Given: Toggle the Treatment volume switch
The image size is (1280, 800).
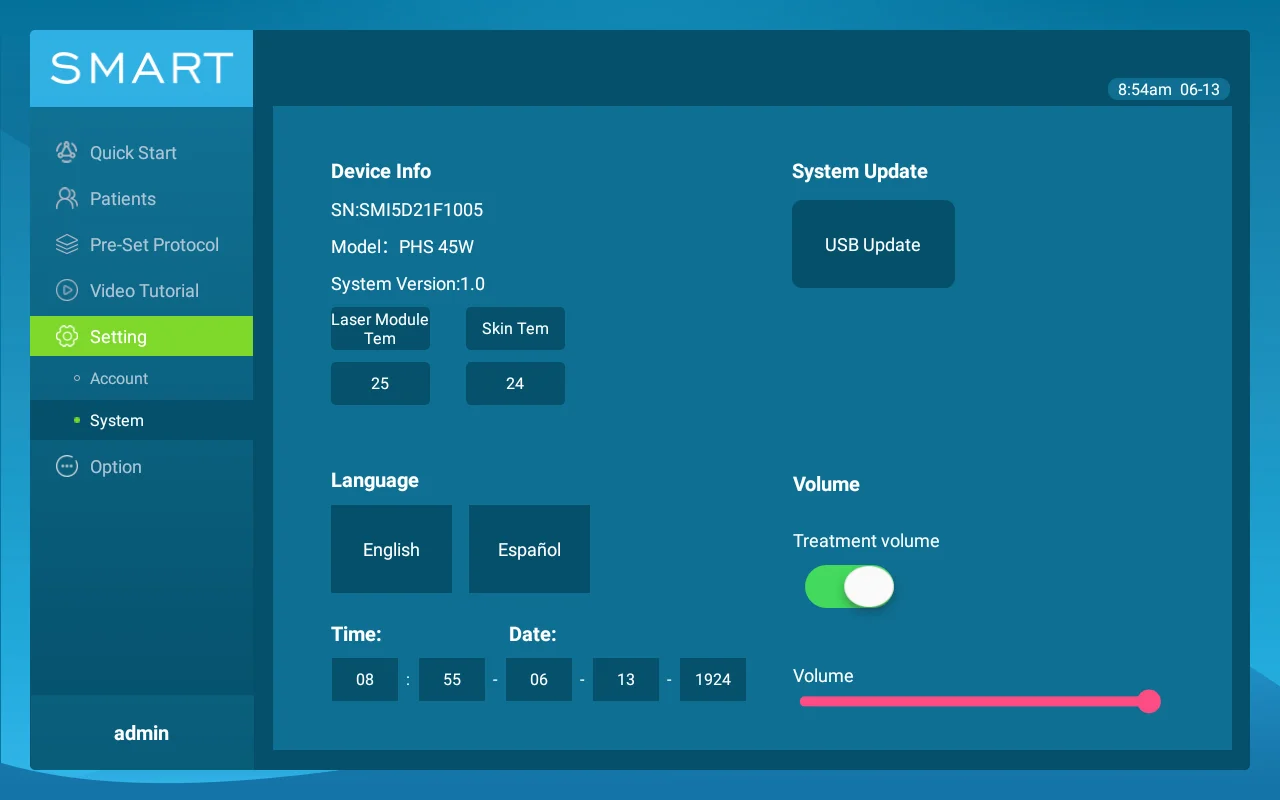Looking at the screenshot, I should 849,587.
